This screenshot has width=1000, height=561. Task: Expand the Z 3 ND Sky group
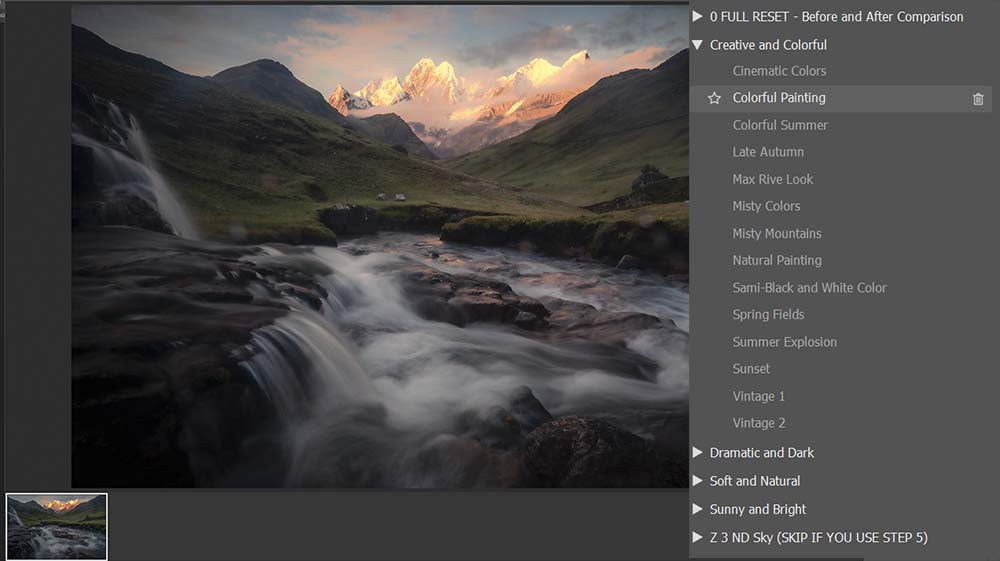click(x=697, y=537)
